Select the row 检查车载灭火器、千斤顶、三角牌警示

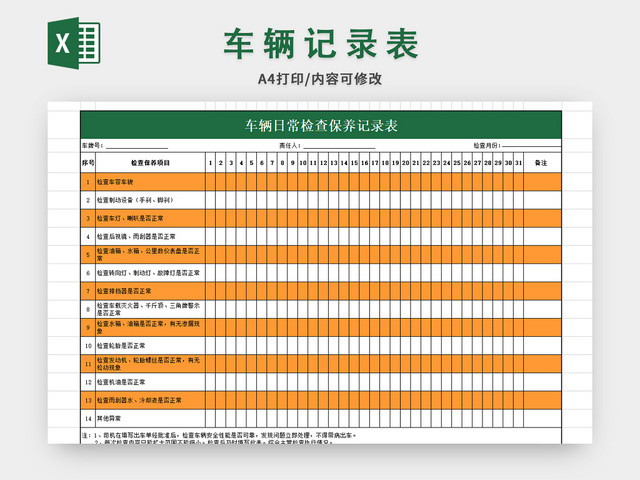pyautogui.click(x=321, y=309)
